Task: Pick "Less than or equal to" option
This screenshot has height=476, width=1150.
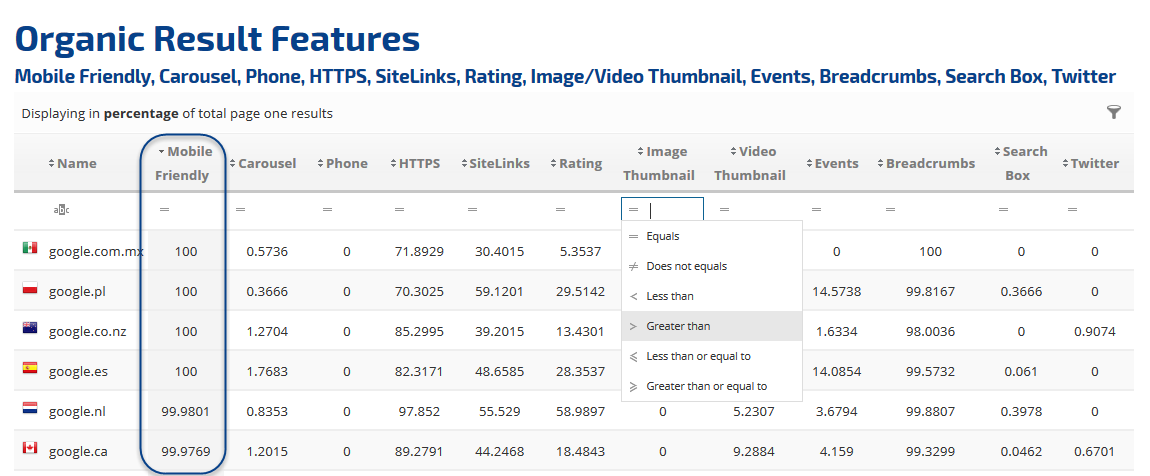Action: click(698, 356)
